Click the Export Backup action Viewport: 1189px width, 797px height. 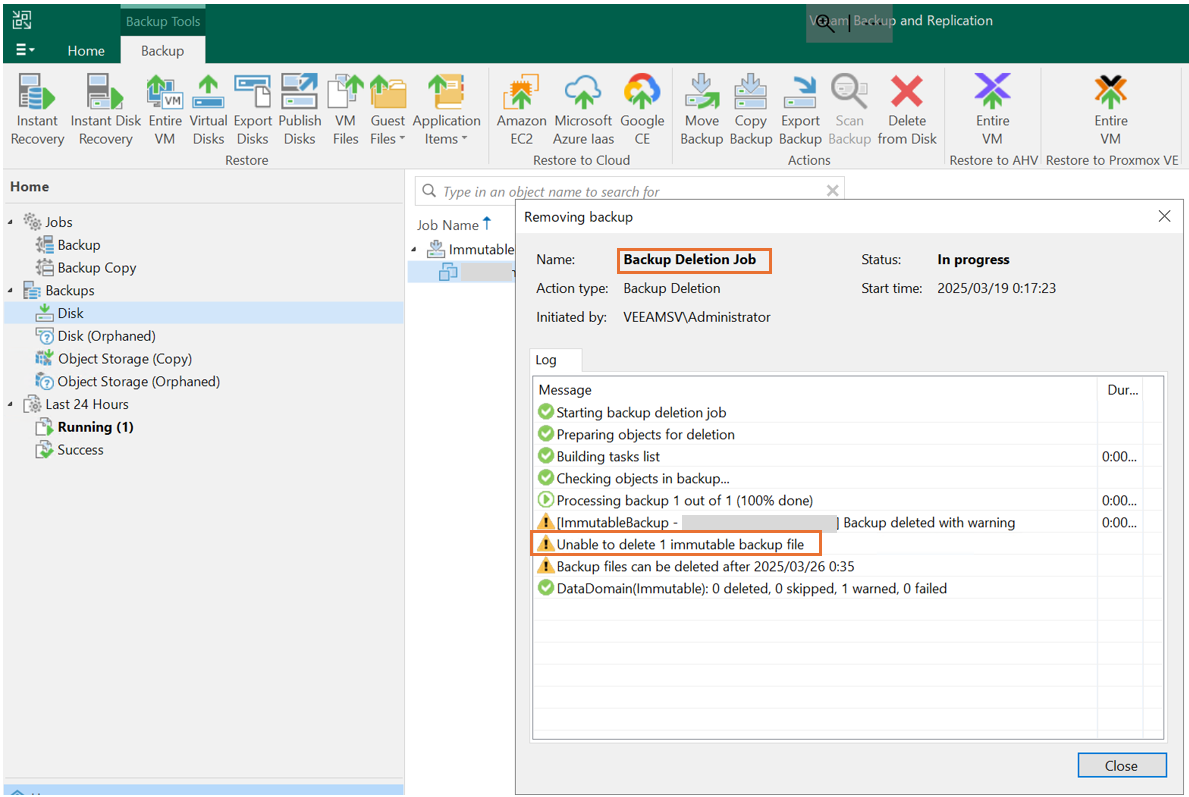[x=800, y=110]
